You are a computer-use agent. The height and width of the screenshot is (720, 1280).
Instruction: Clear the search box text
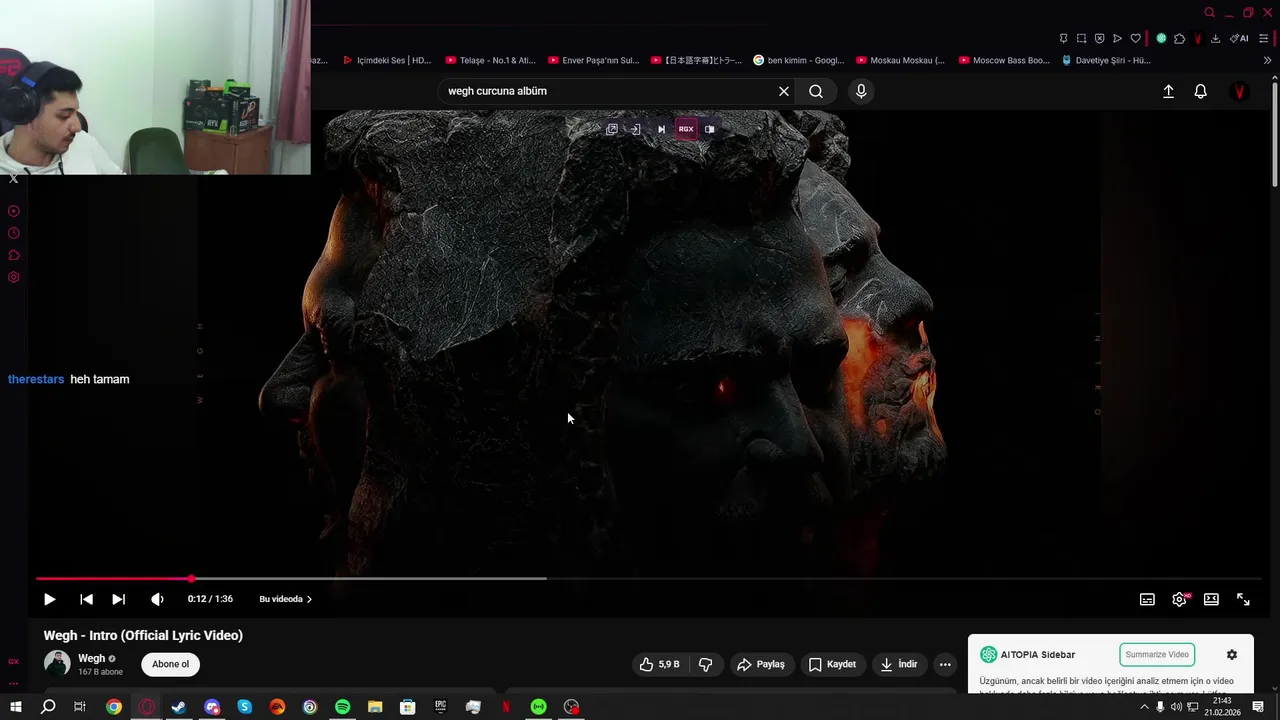point(784,91)
